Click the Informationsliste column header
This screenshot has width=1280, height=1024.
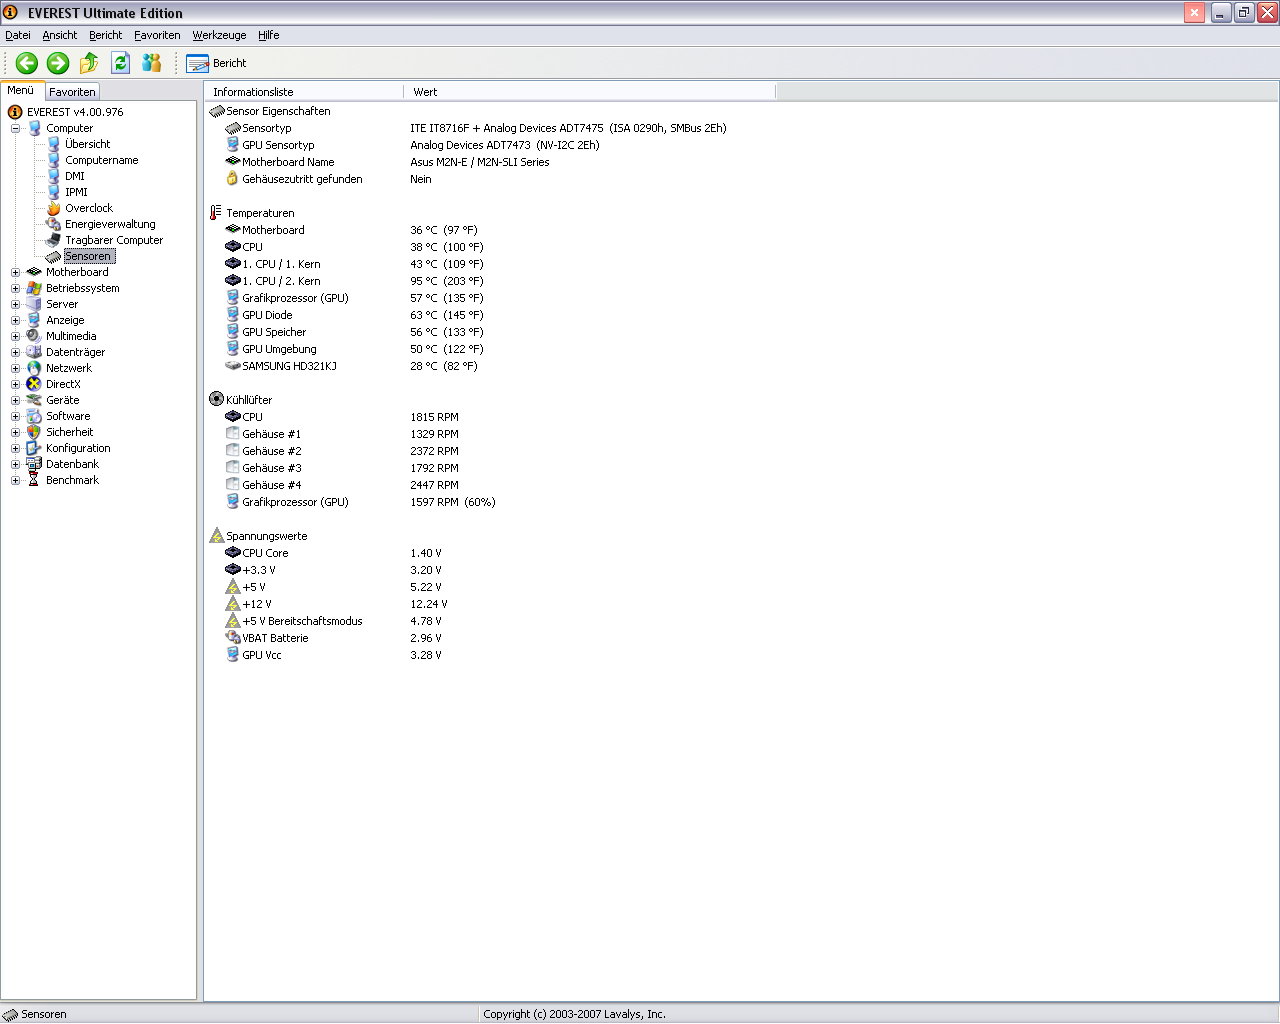point(304,92)
